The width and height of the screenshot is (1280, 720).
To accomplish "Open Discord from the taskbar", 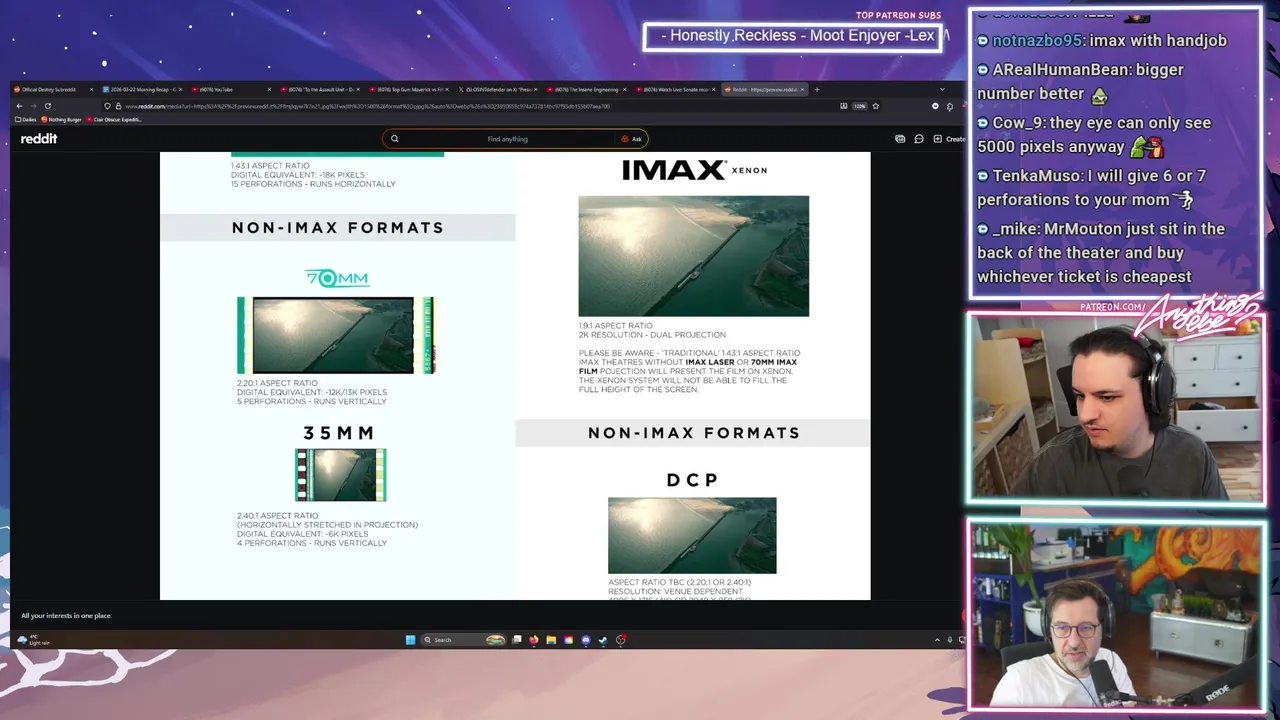I will pos(586,640).
